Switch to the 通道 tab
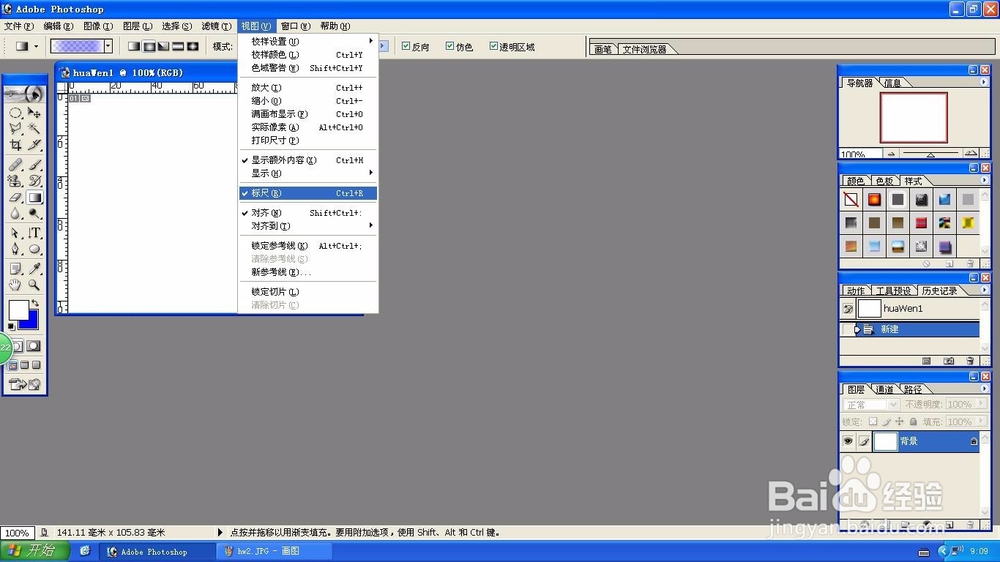 click(x=884, y=389)
